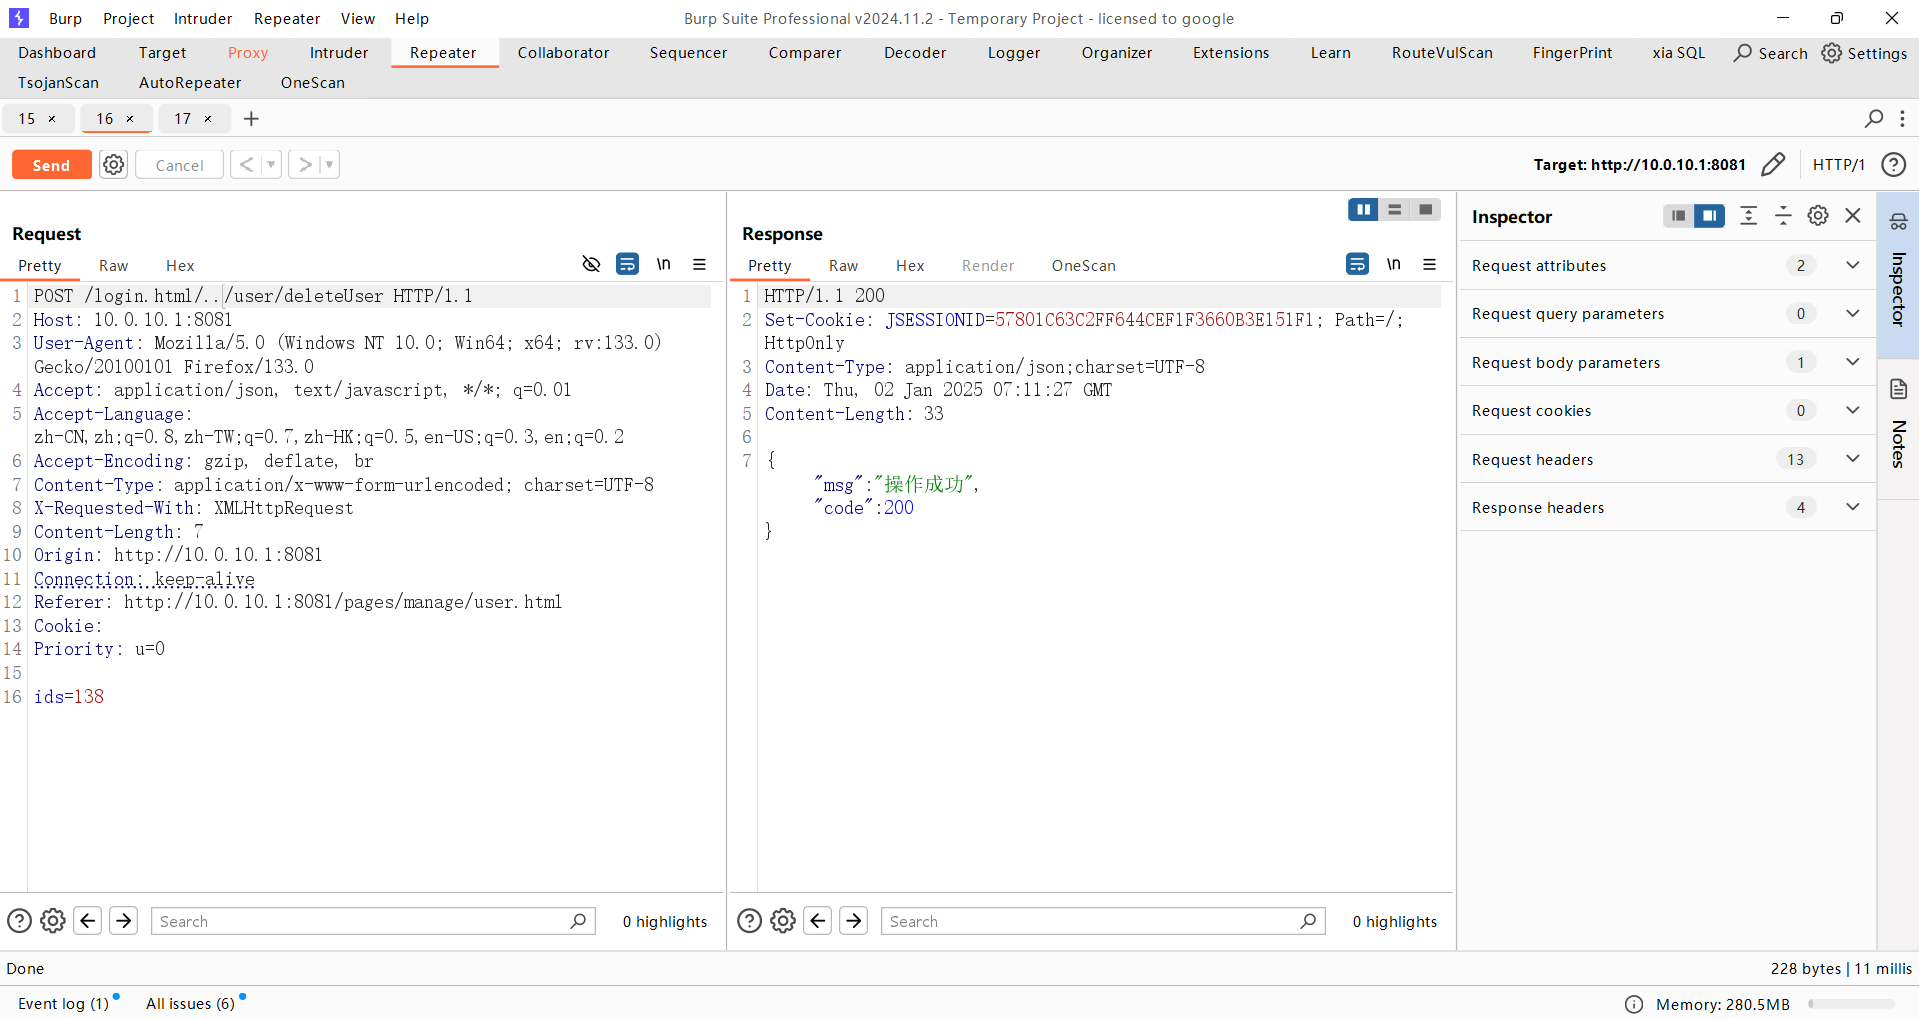Close Repeater tab 17
The height and width of the screenshot is (1020, 1920).
click(x=208, y=119)
